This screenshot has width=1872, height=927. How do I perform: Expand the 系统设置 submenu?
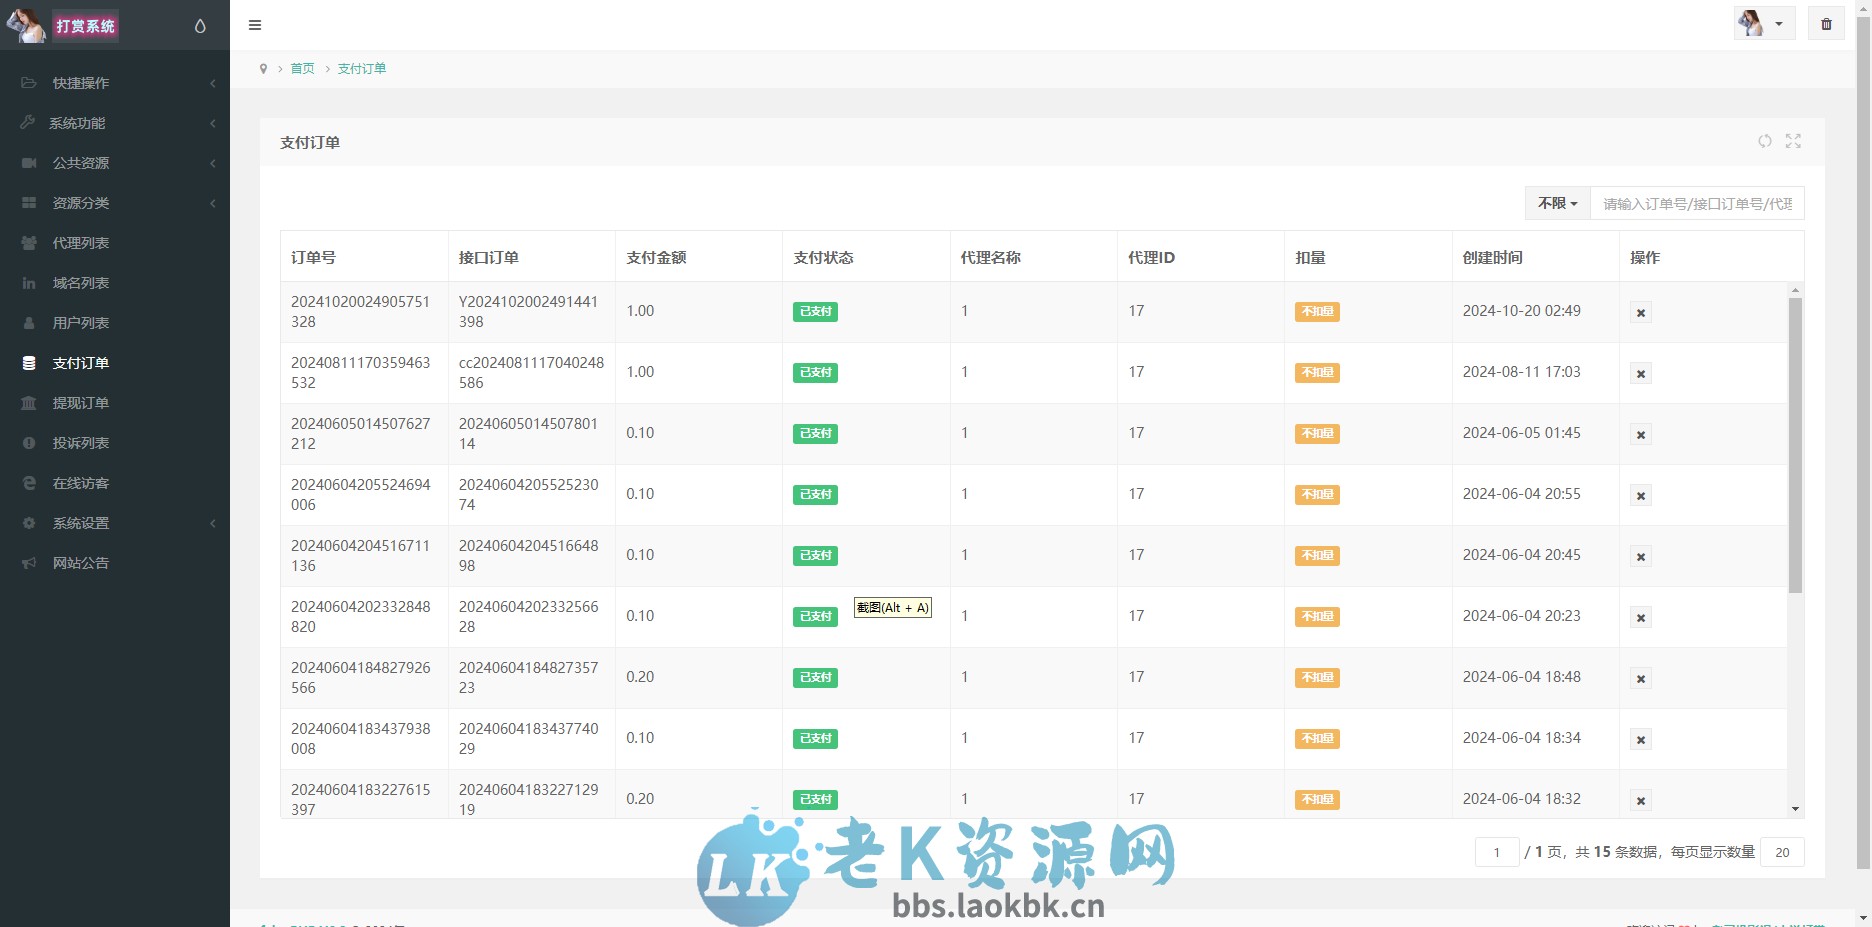(80, 523)
